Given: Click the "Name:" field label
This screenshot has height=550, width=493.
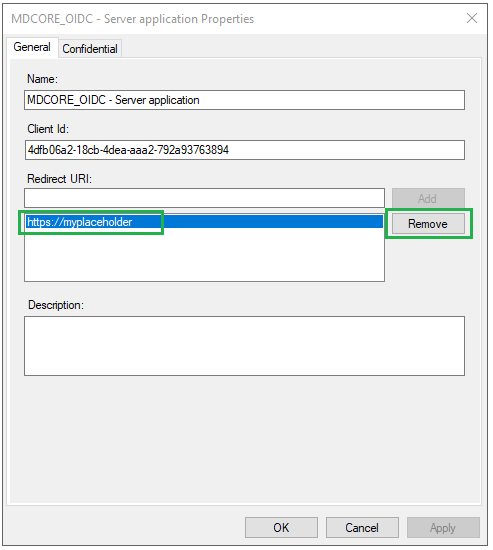Looking at the screenshot, I should click(42, 79).
